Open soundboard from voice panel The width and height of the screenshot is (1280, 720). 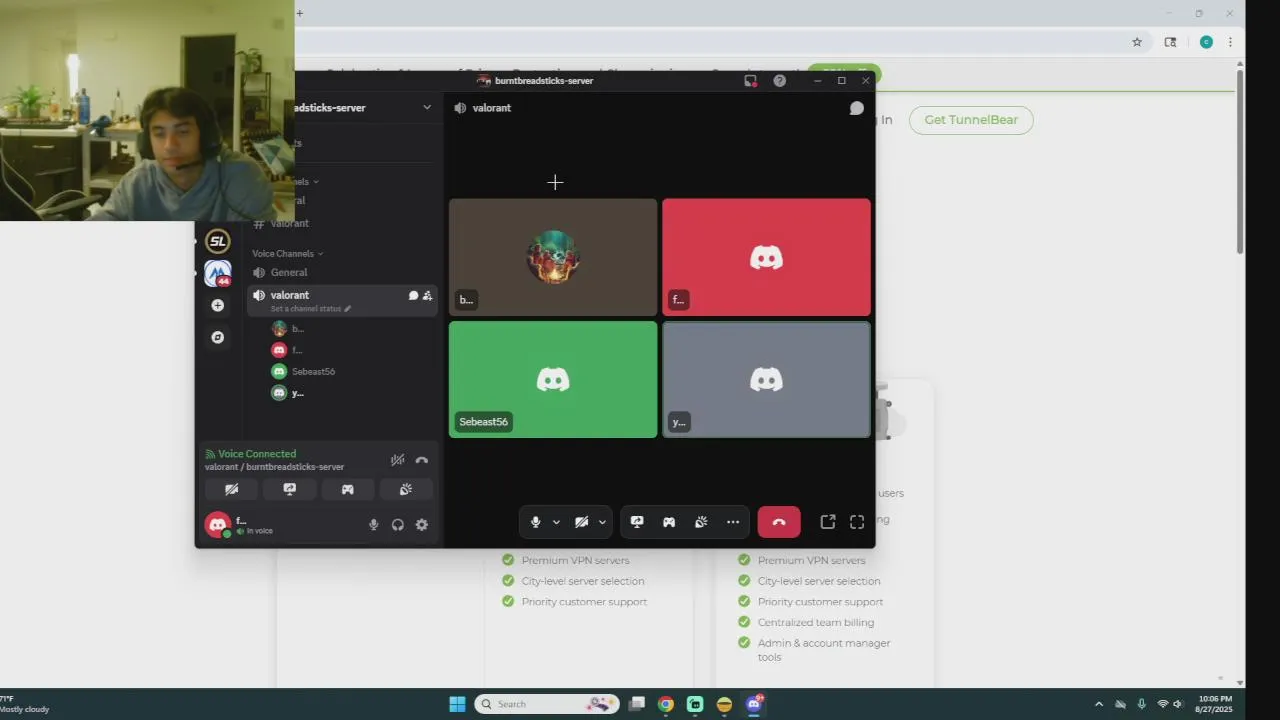(x=406, y=489)
